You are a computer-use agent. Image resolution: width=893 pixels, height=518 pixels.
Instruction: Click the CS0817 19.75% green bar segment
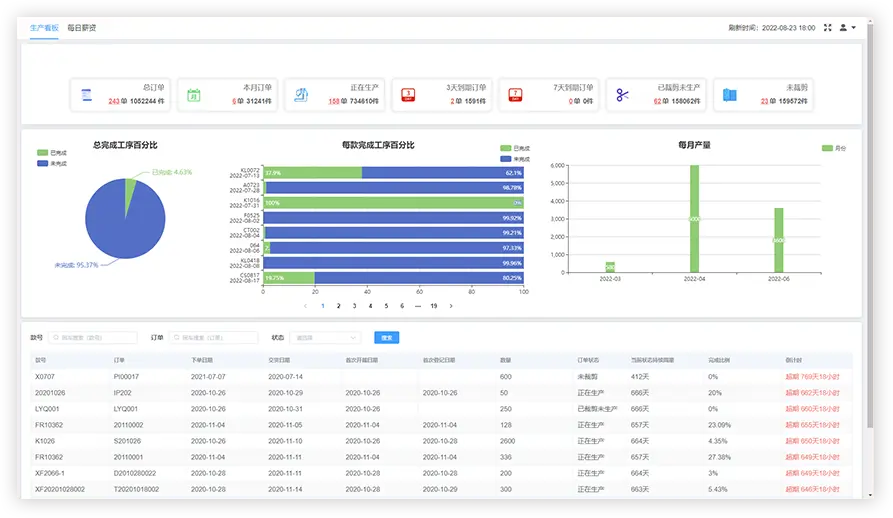(x=289, y=278)
